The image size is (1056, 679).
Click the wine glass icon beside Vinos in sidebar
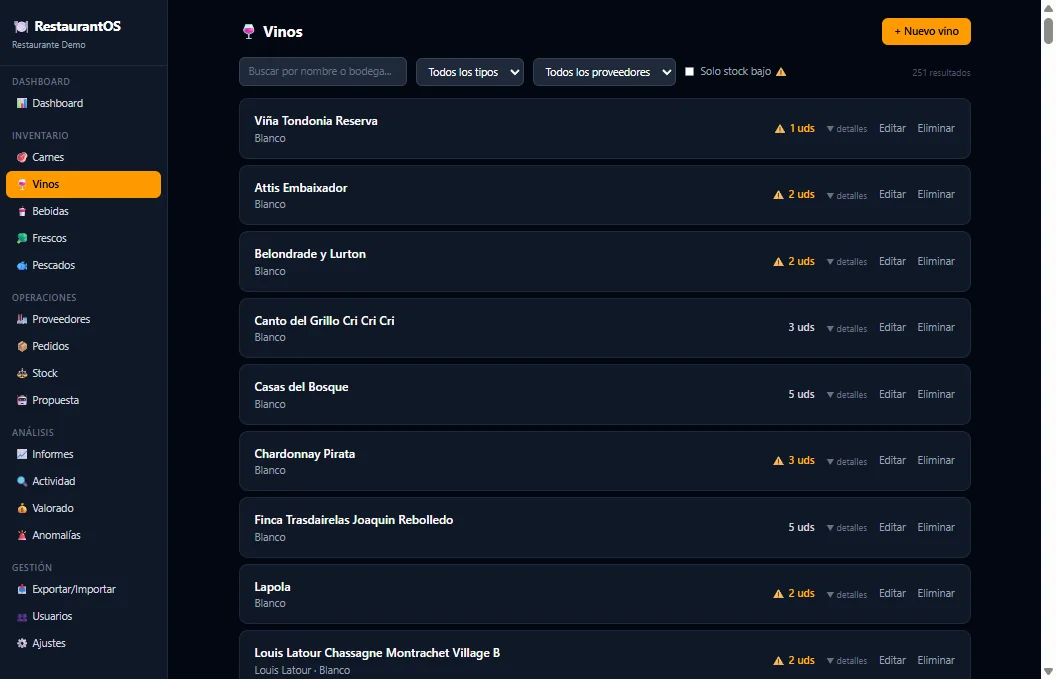point(22,184)
